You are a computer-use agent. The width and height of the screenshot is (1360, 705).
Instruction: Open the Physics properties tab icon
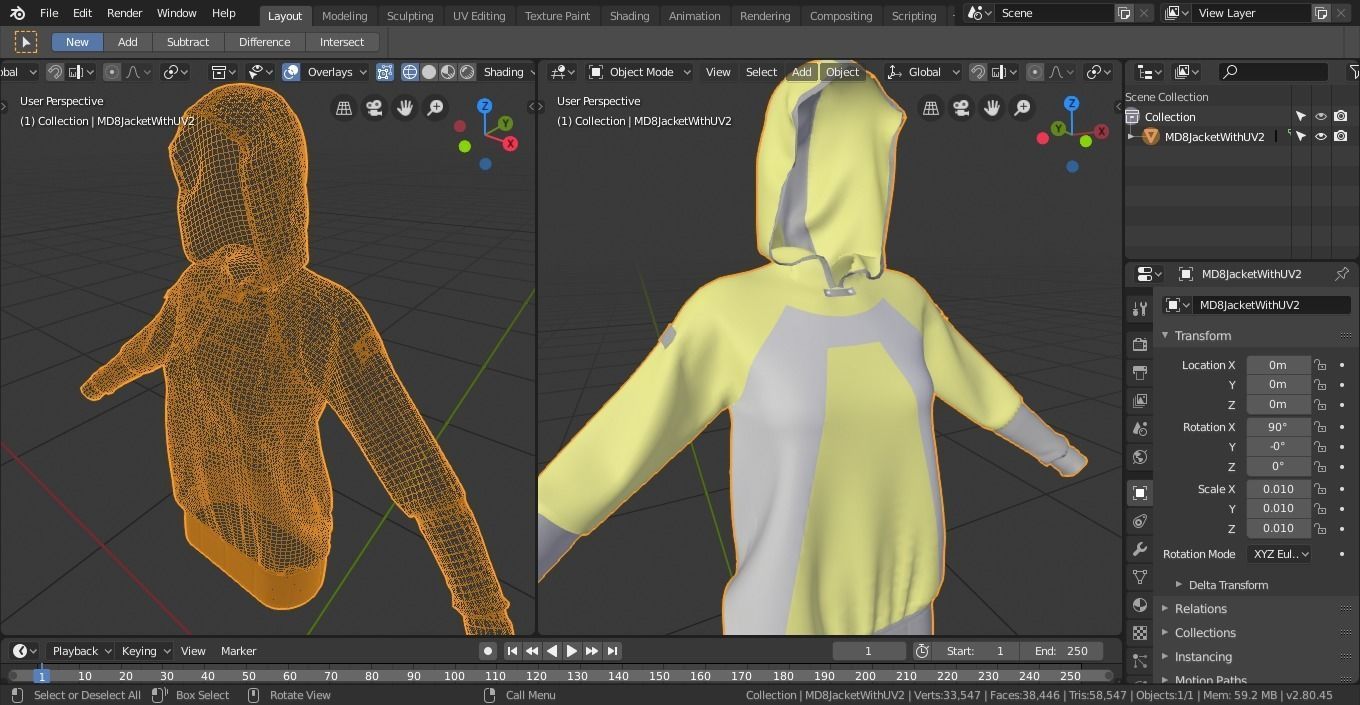pyautogui.click(x=1139, y=521)
